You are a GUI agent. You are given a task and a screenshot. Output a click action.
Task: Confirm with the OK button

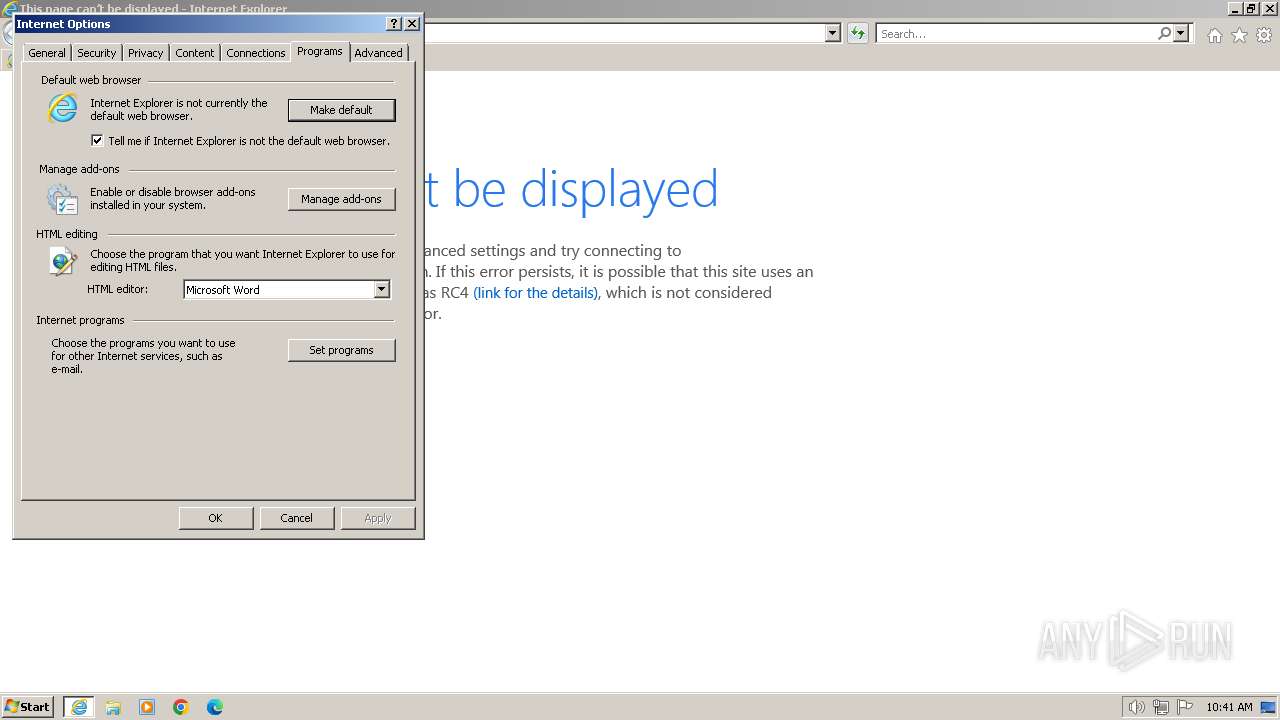click(x=215, y=518)
